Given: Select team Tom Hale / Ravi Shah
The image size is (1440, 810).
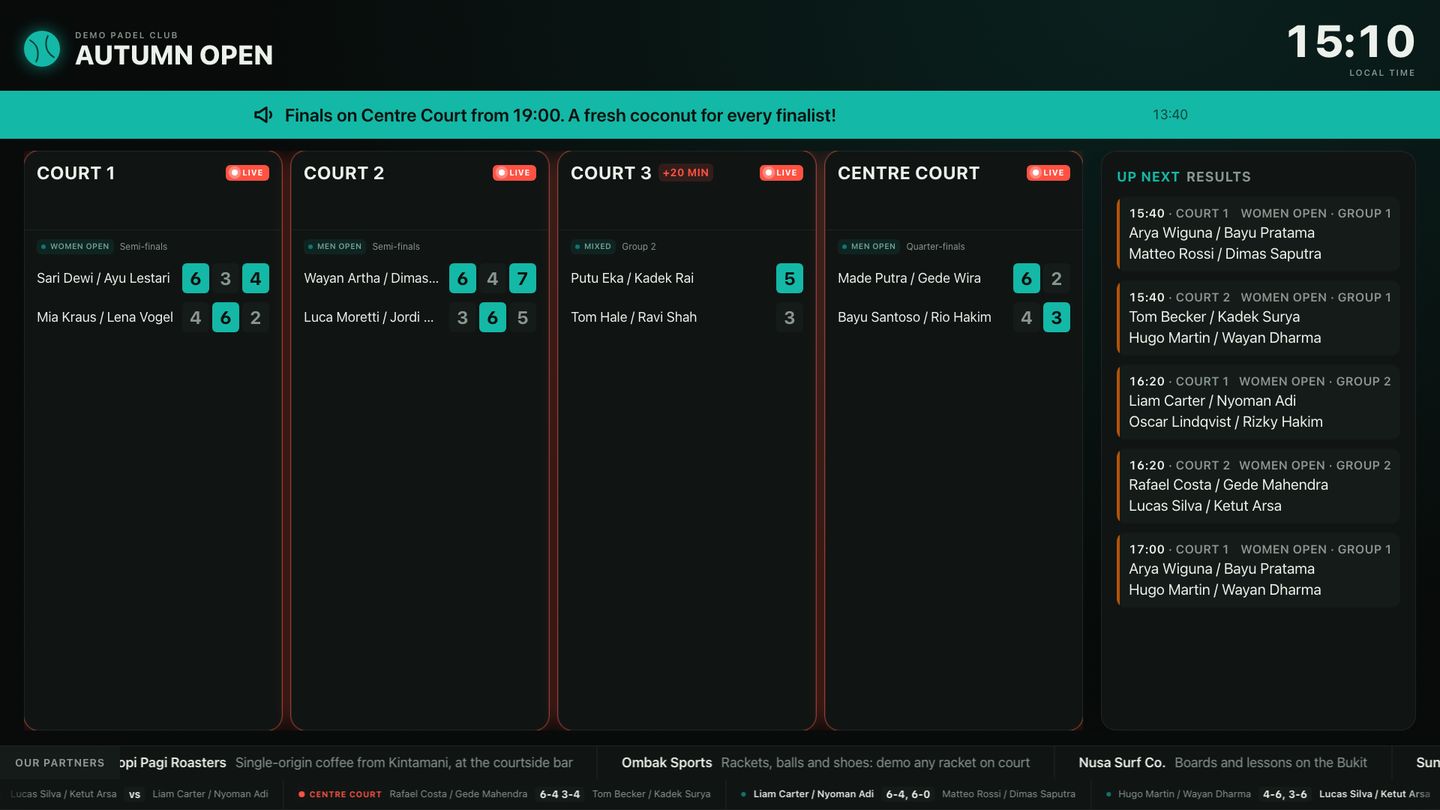Looking at the screenshot, I should coord(634,317).
